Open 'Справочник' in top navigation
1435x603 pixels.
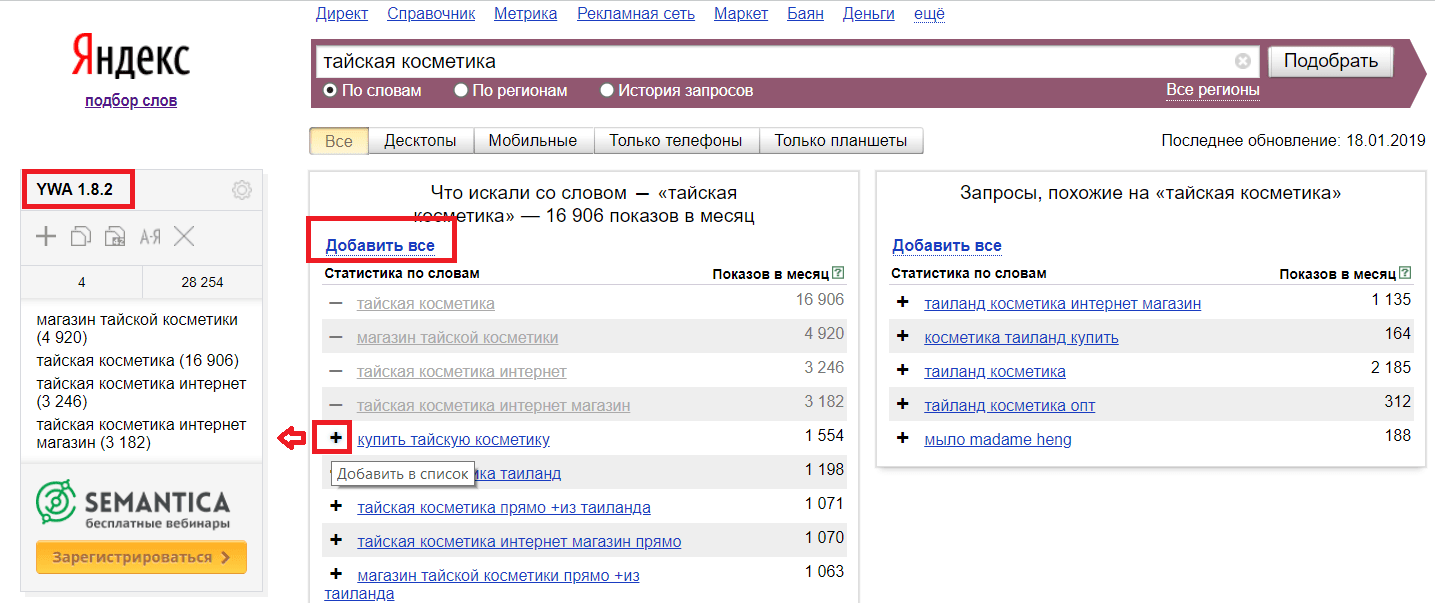(431, 13)
